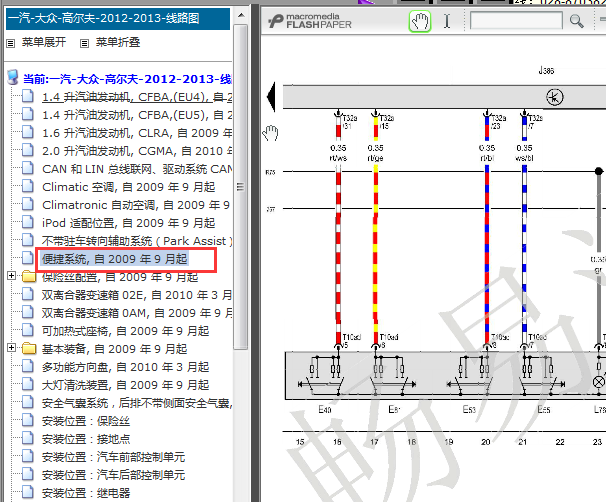
Task: Select 便捷系统, 自 2009 年 9 月起
Action: click(x=114, y=259)
